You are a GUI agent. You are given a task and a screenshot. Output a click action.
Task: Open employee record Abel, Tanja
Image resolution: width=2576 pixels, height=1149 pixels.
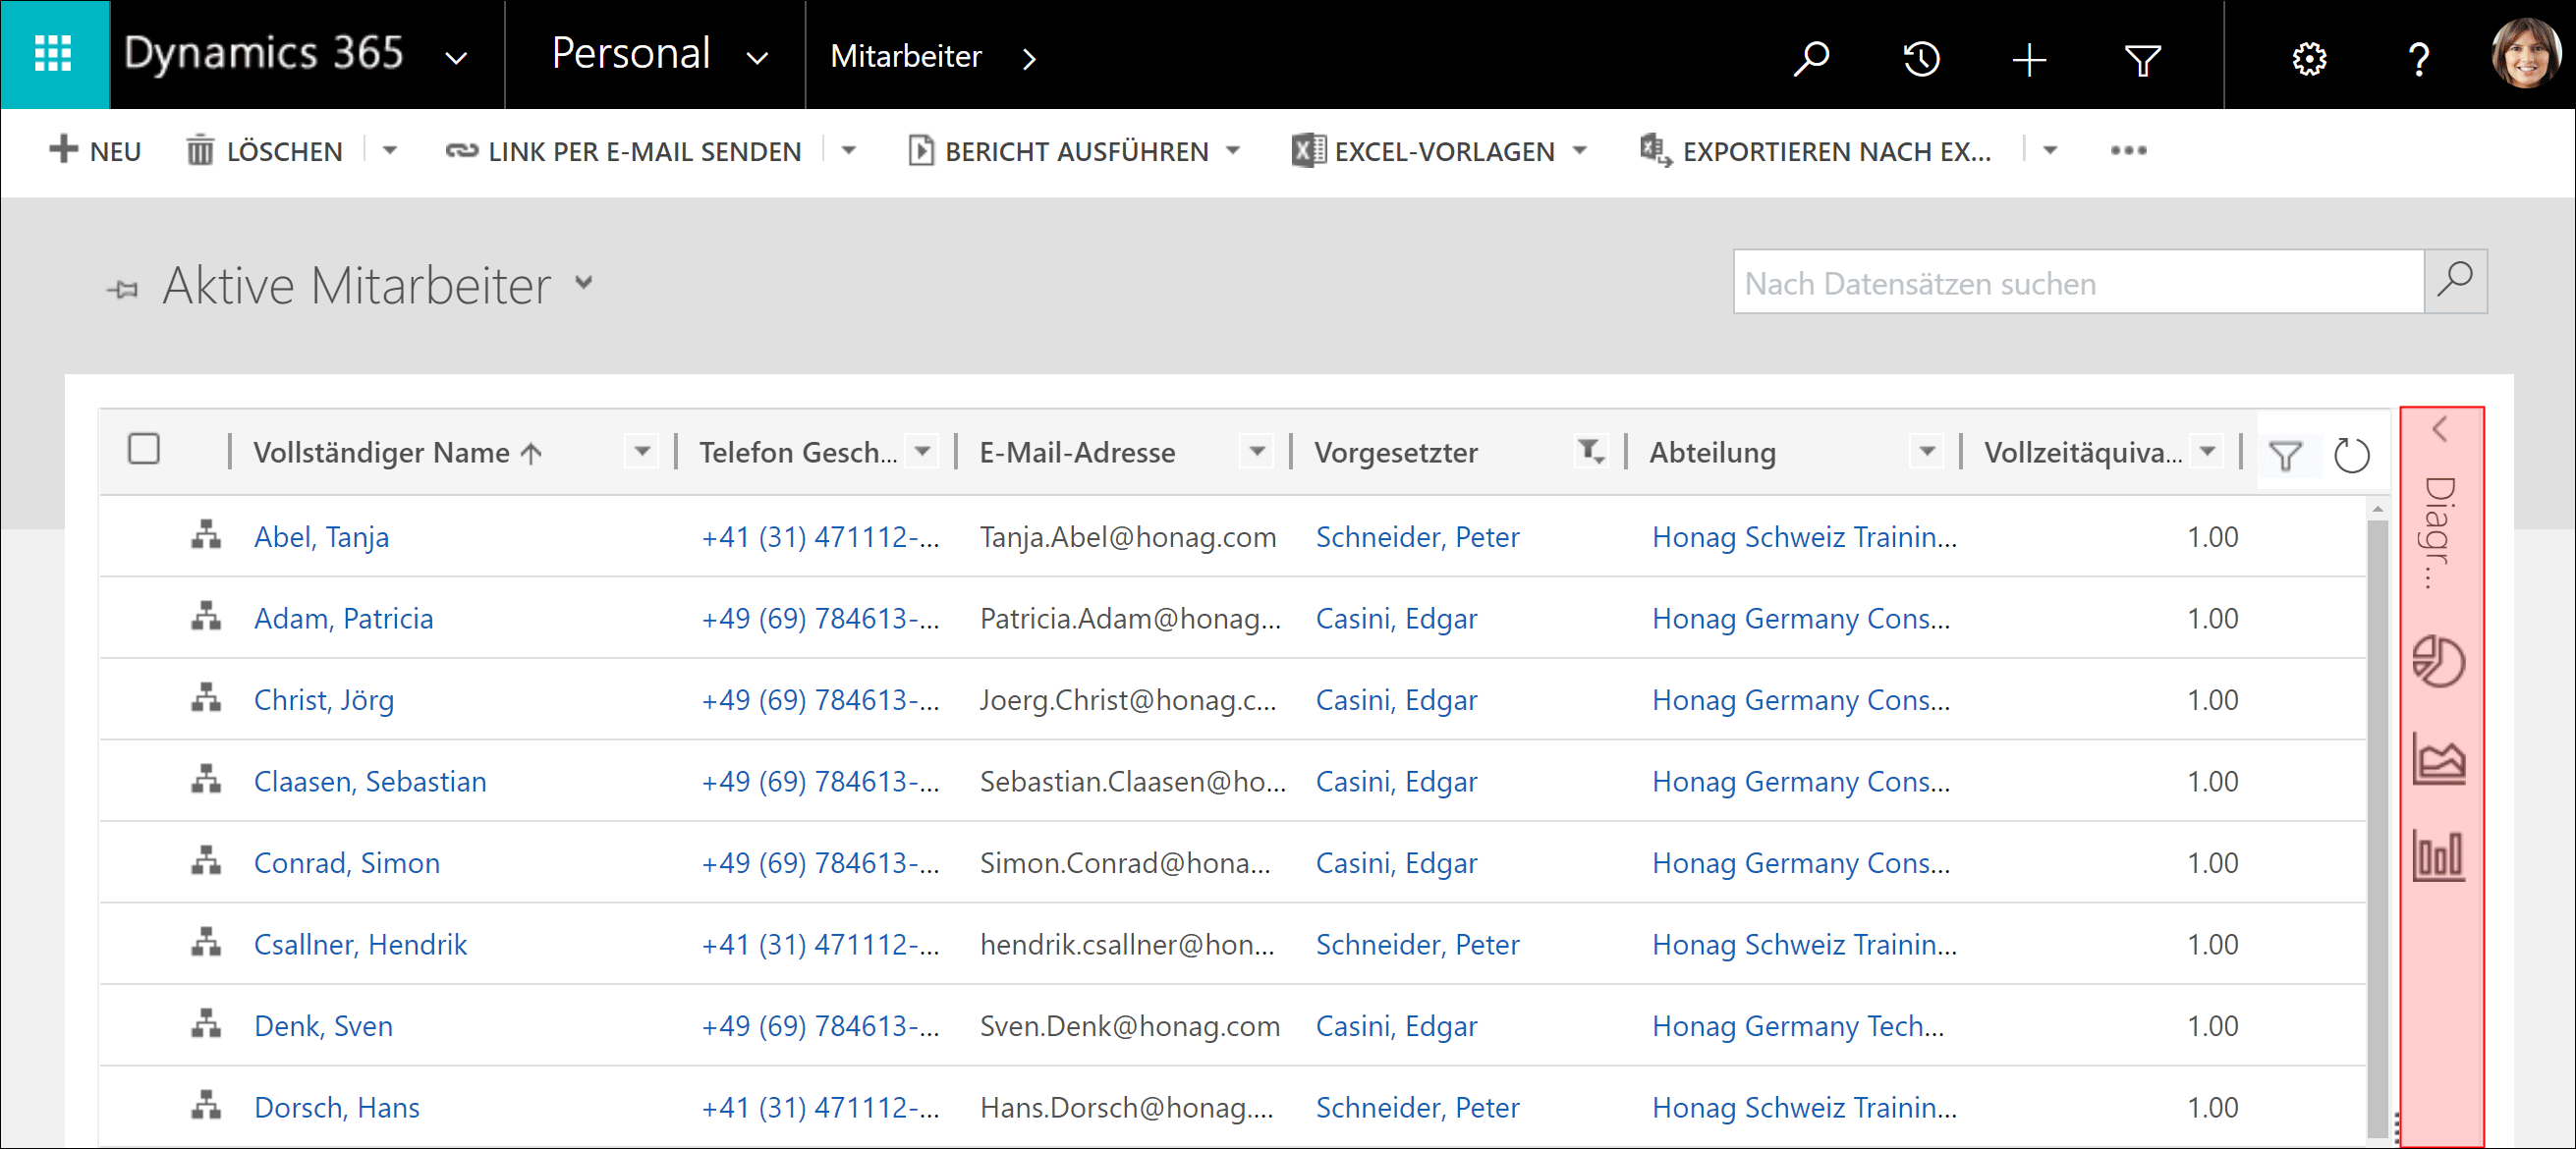pyautogui.click(x=321, y=537)
